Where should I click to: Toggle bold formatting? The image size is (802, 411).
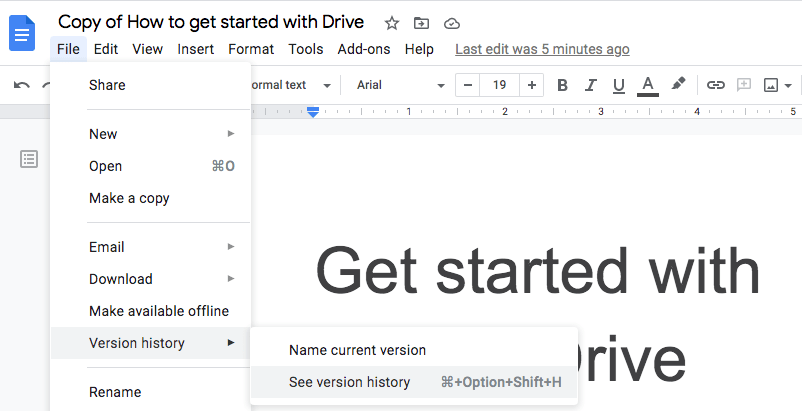562,85
